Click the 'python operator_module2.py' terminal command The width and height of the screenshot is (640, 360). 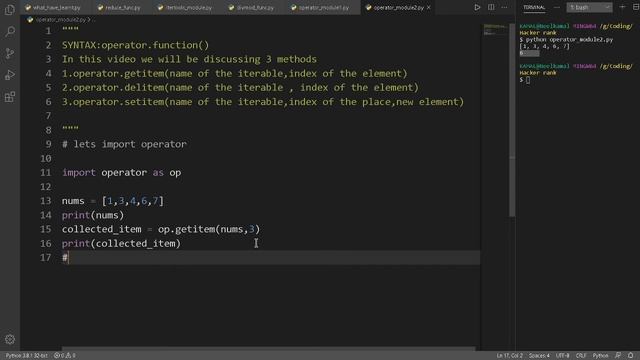(x=569, y=40)
